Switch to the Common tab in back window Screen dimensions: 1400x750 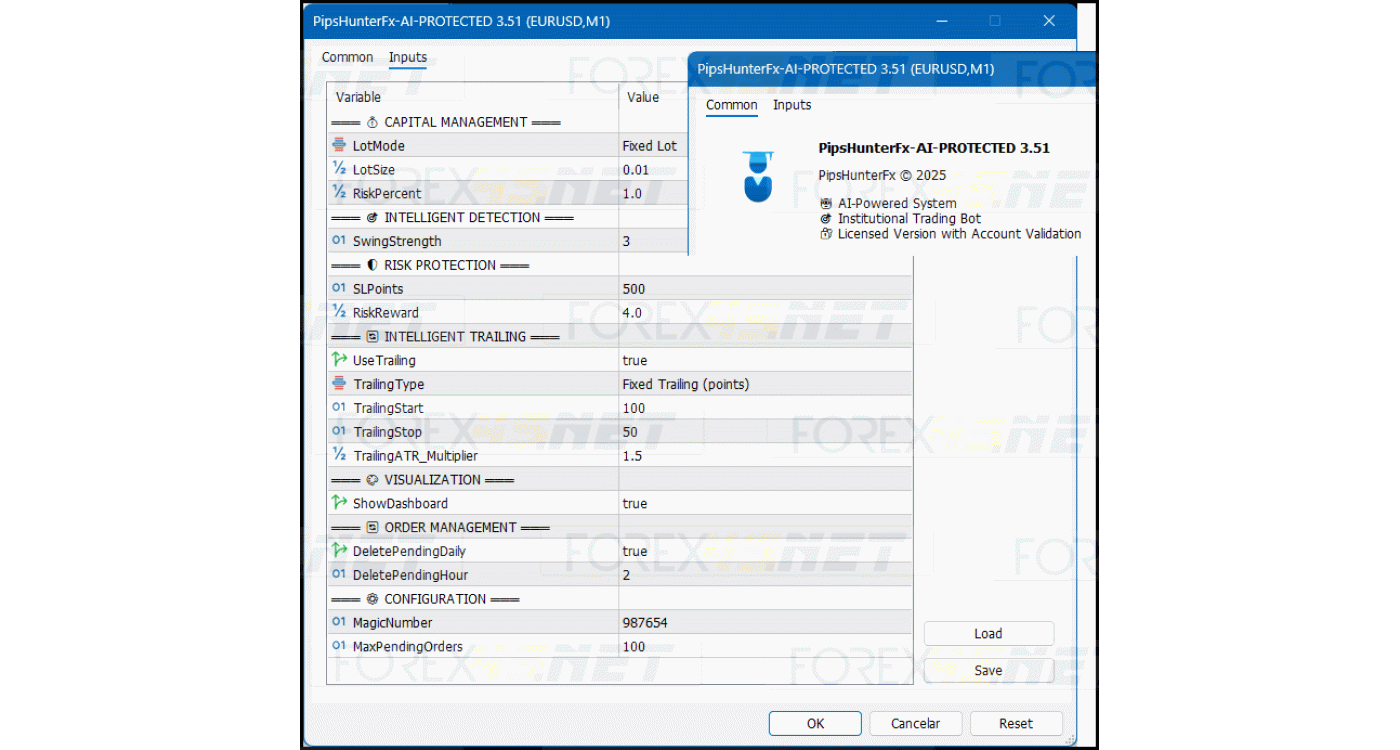[x=347, y=58]
